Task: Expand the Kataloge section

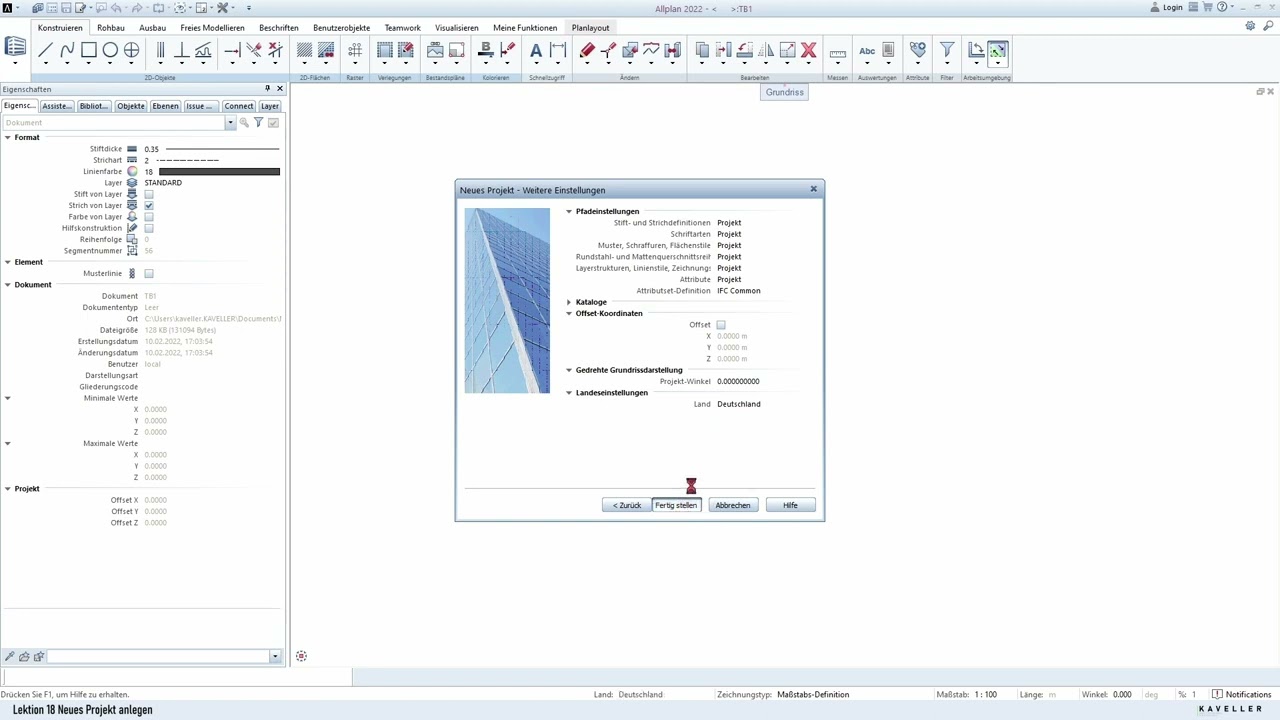Action: pos(569,302)
